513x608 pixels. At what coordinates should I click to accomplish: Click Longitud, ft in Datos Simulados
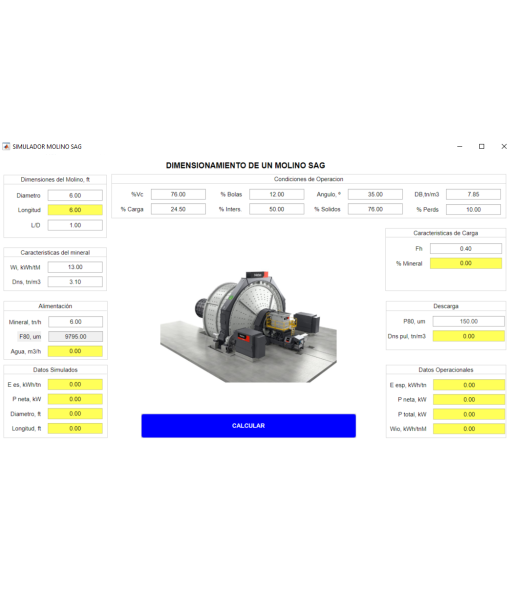click(75, 428)
